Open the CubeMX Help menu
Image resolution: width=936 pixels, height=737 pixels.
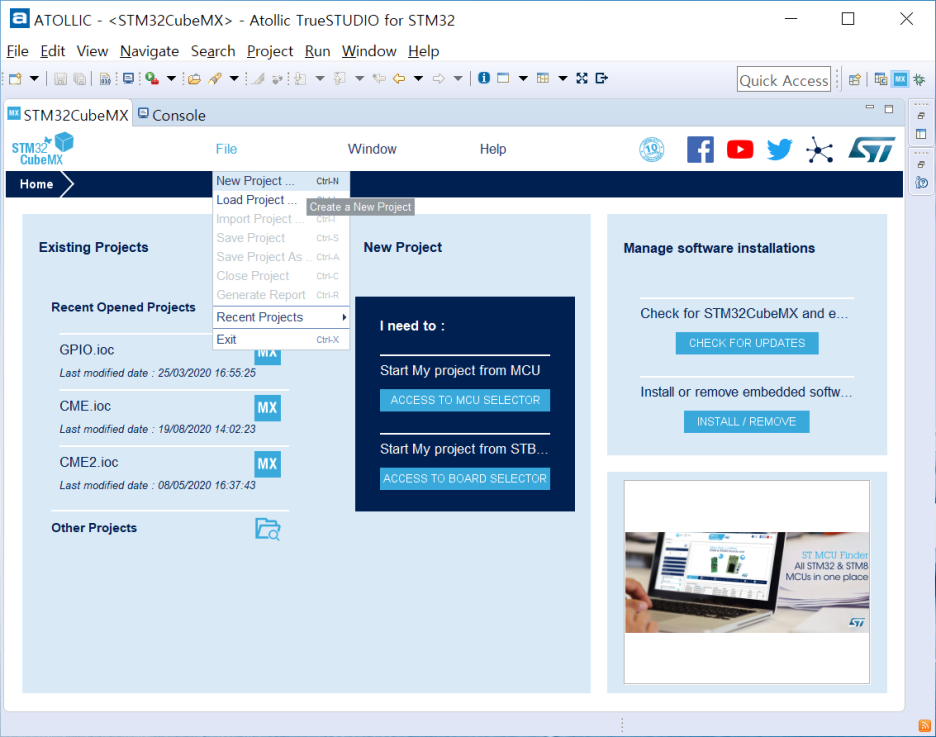[x=493, y=149]
